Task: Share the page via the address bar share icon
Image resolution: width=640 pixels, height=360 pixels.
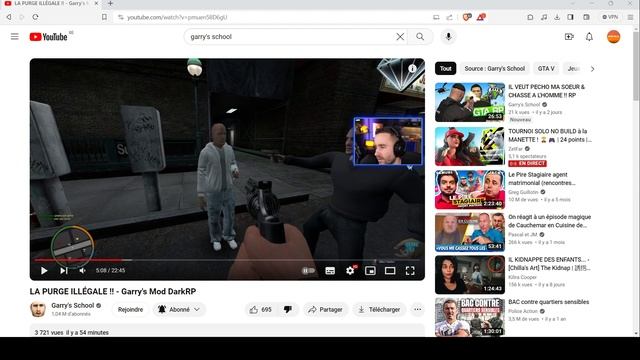Action: [x=449, y=17]
